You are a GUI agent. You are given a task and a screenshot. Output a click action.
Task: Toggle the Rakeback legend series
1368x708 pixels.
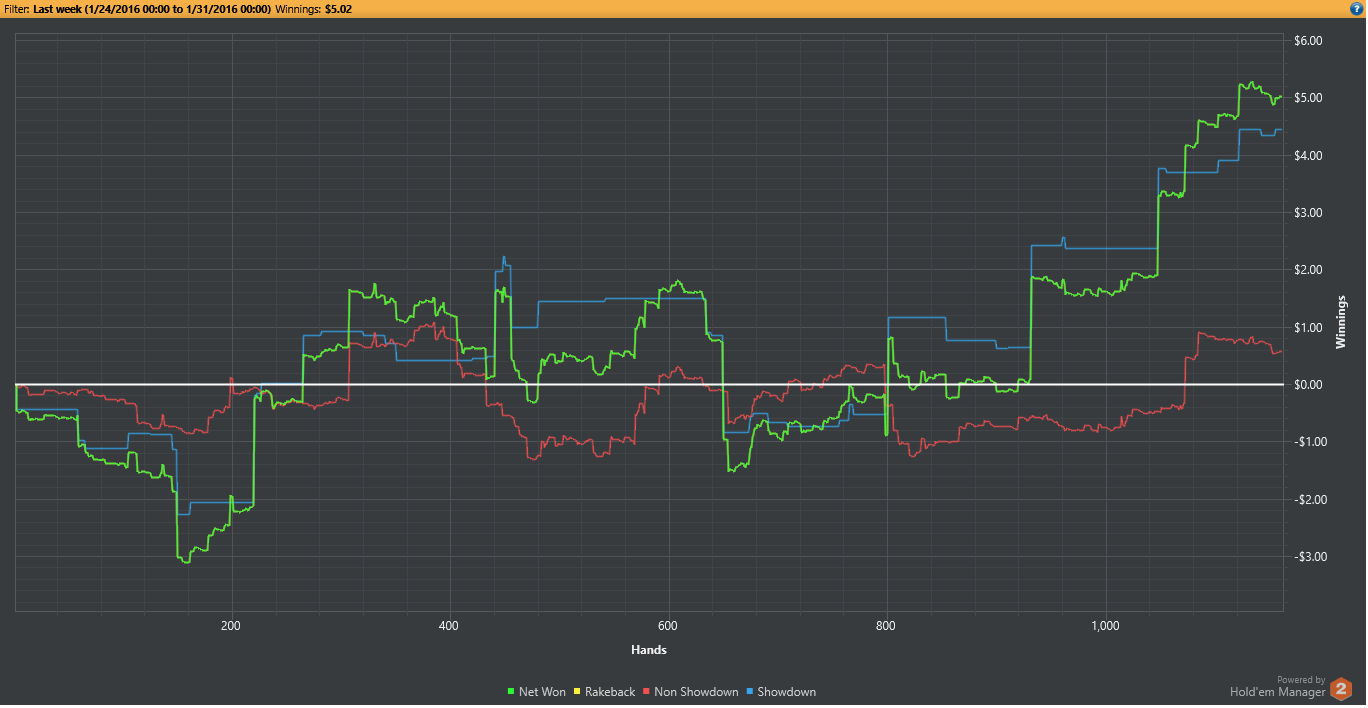pos(604,692)
